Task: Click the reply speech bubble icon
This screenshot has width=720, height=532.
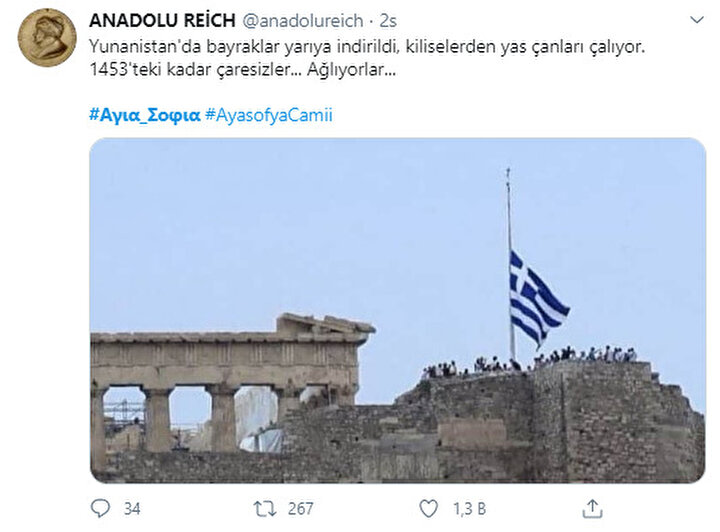Action: (x=100, y=509)
